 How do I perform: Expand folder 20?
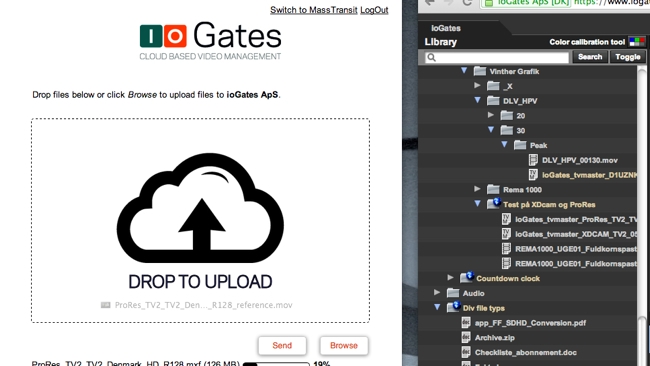click(x=491, y=115)
